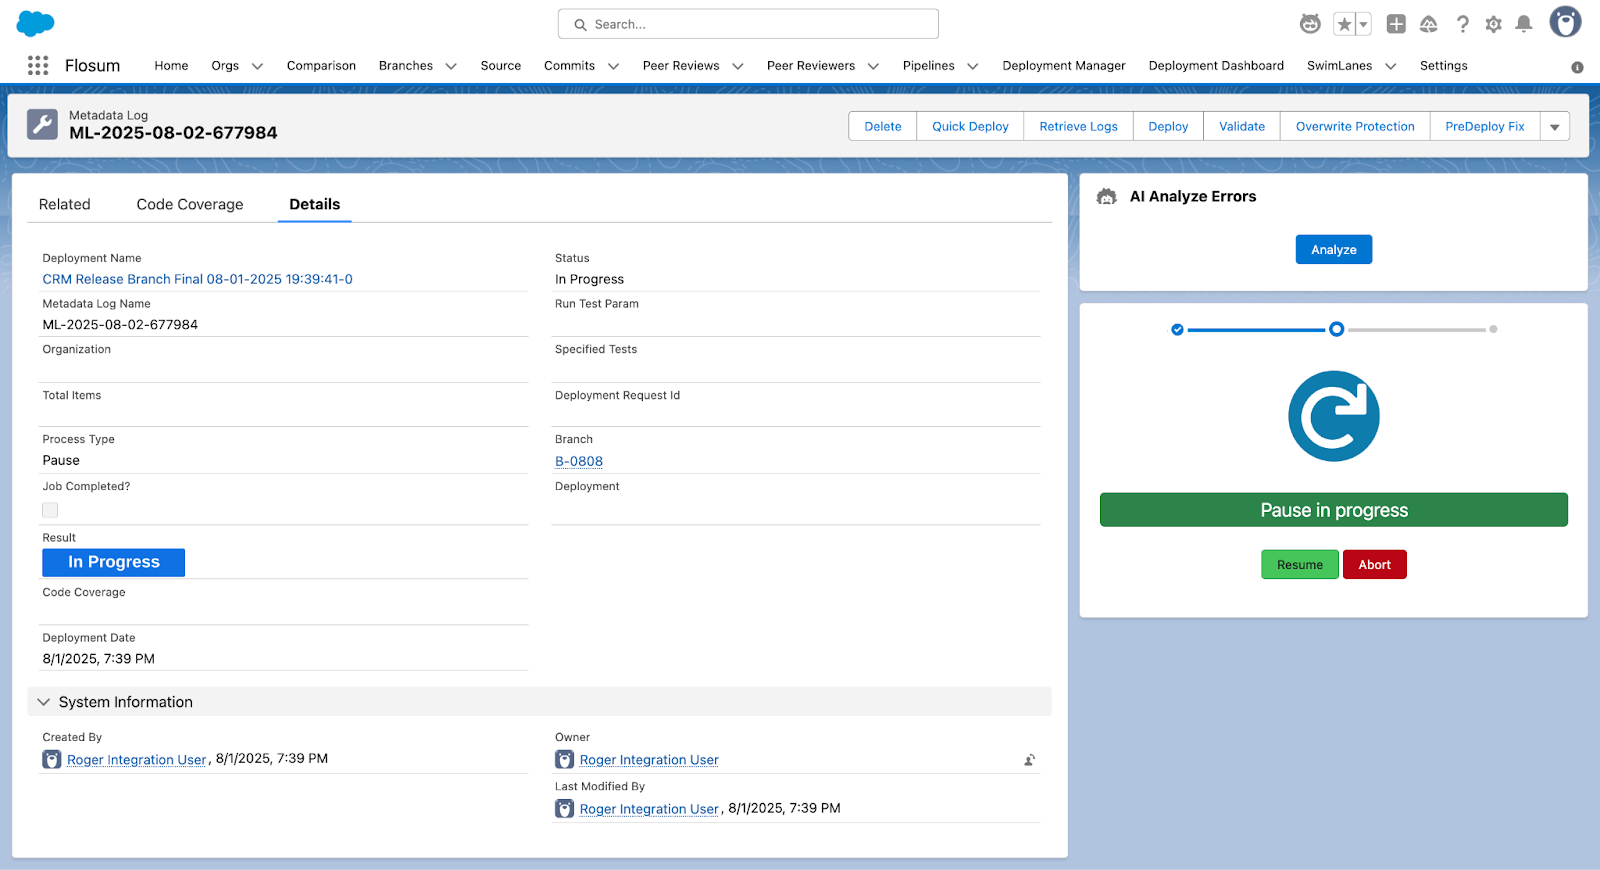Open the Help question mark icon

coord(1463,24)
